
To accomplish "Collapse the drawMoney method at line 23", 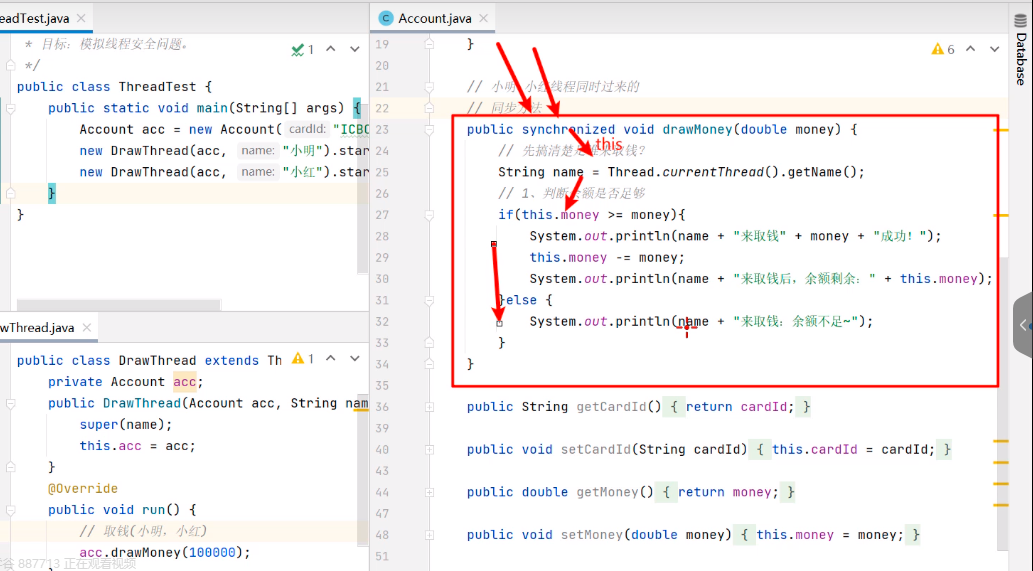I will click(430, 130).
